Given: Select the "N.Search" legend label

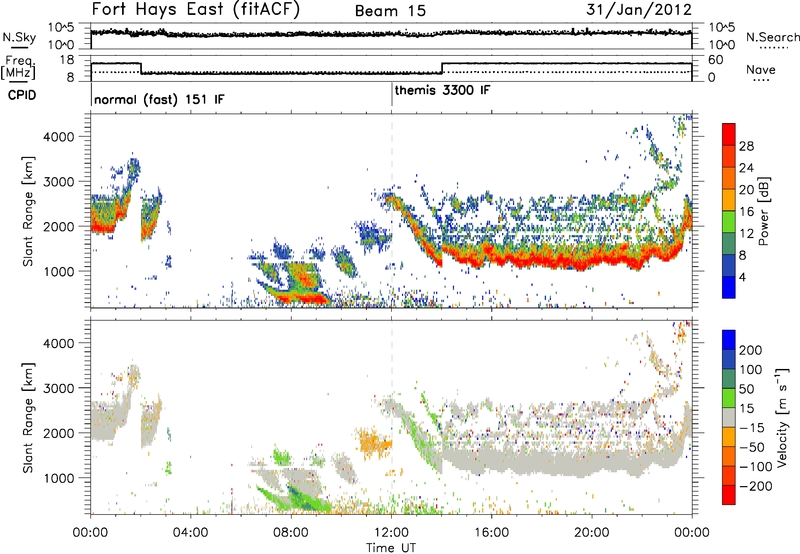Looking at the screenshot, I should [772, 37].
